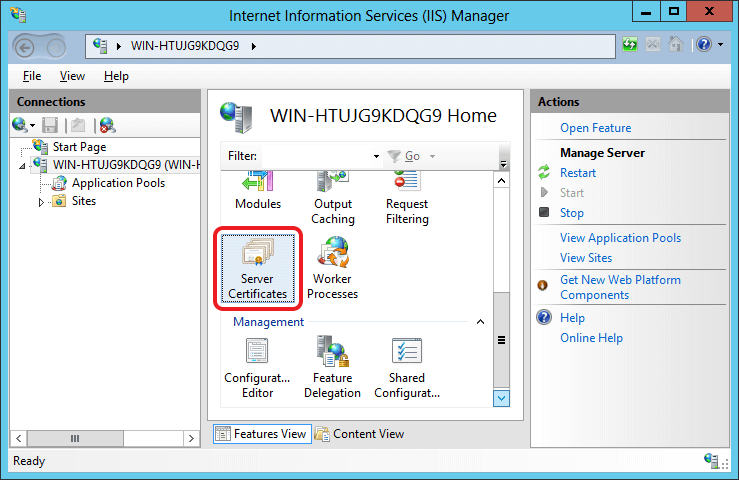This screenshot has width=739, height=480.
Task: Click the Stop black square icon
Action: coord(544,212)
